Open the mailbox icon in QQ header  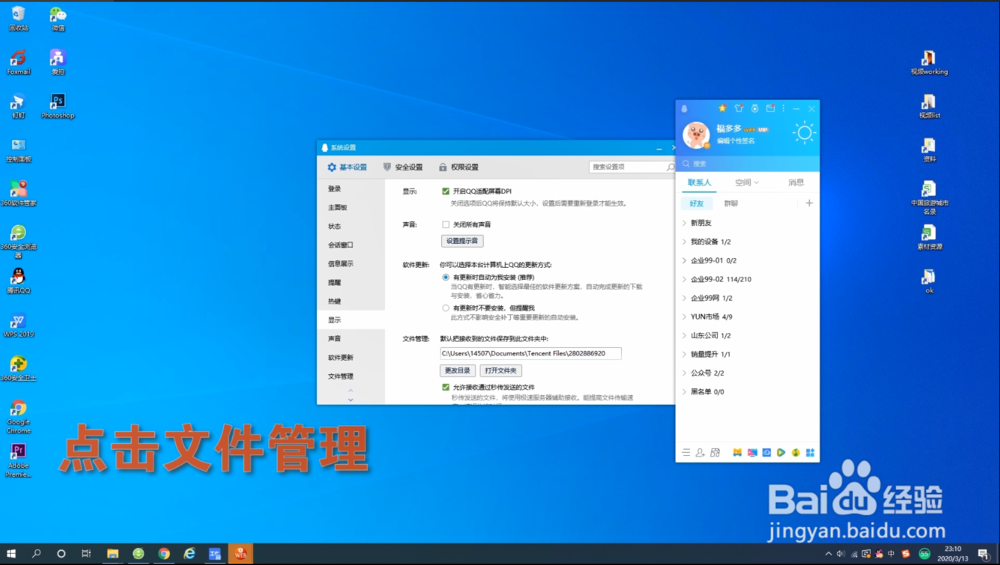[x=770, y=108]
